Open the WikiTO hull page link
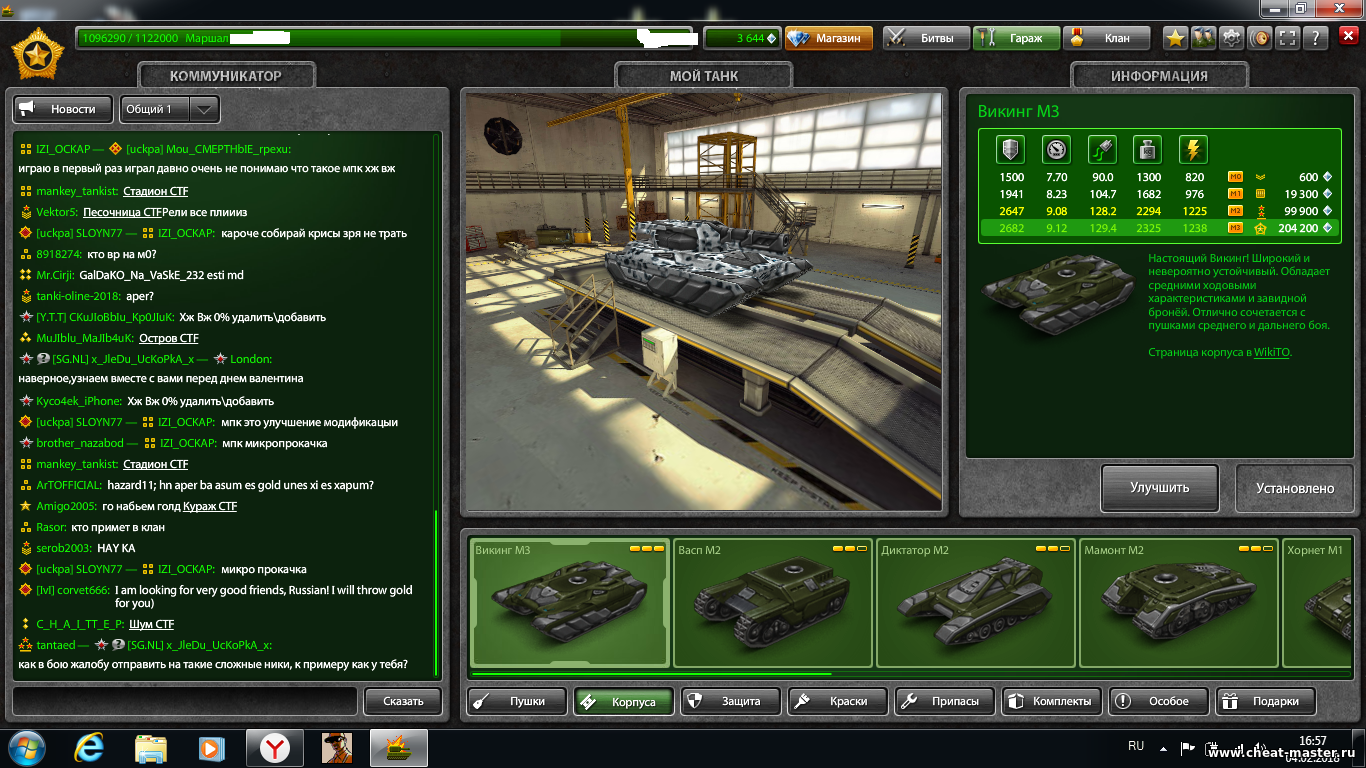 (1271, 352)
